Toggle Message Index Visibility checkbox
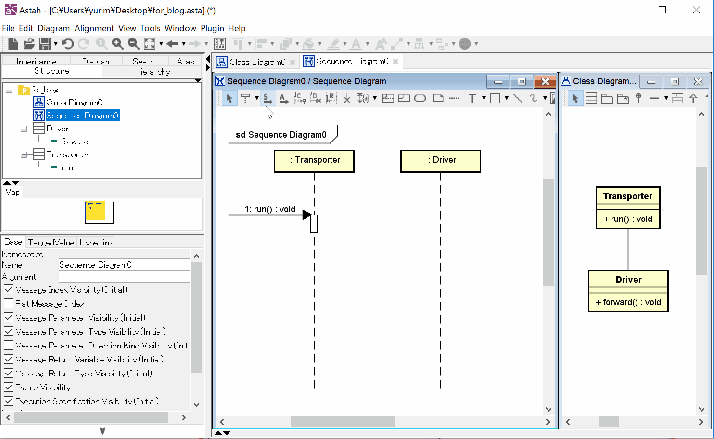 pyautogui.click(x=9, y=290)
